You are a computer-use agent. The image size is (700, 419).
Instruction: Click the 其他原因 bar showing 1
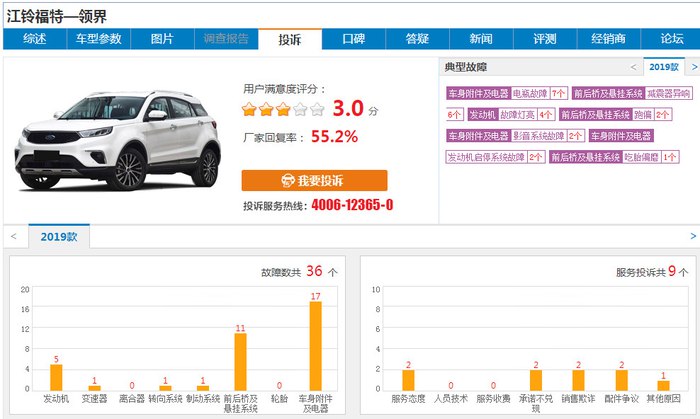[x=663, y=386]
